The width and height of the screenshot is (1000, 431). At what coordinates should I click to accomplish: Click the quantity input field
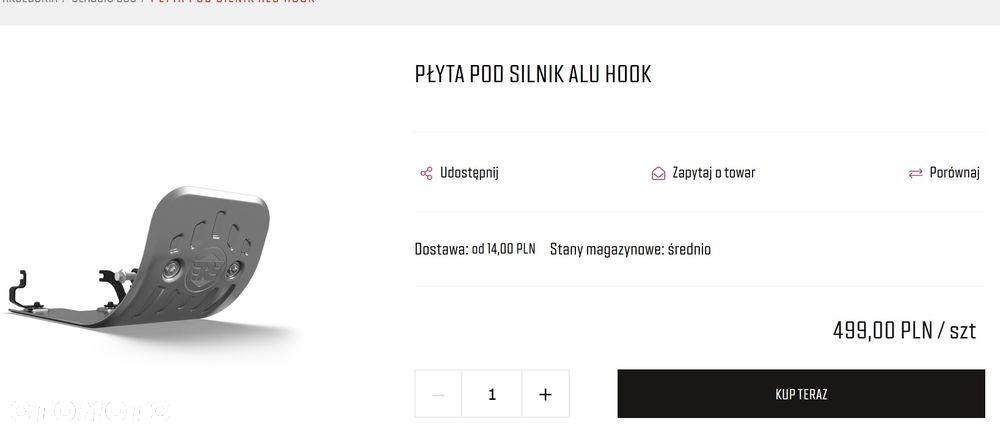pos(492,394)
